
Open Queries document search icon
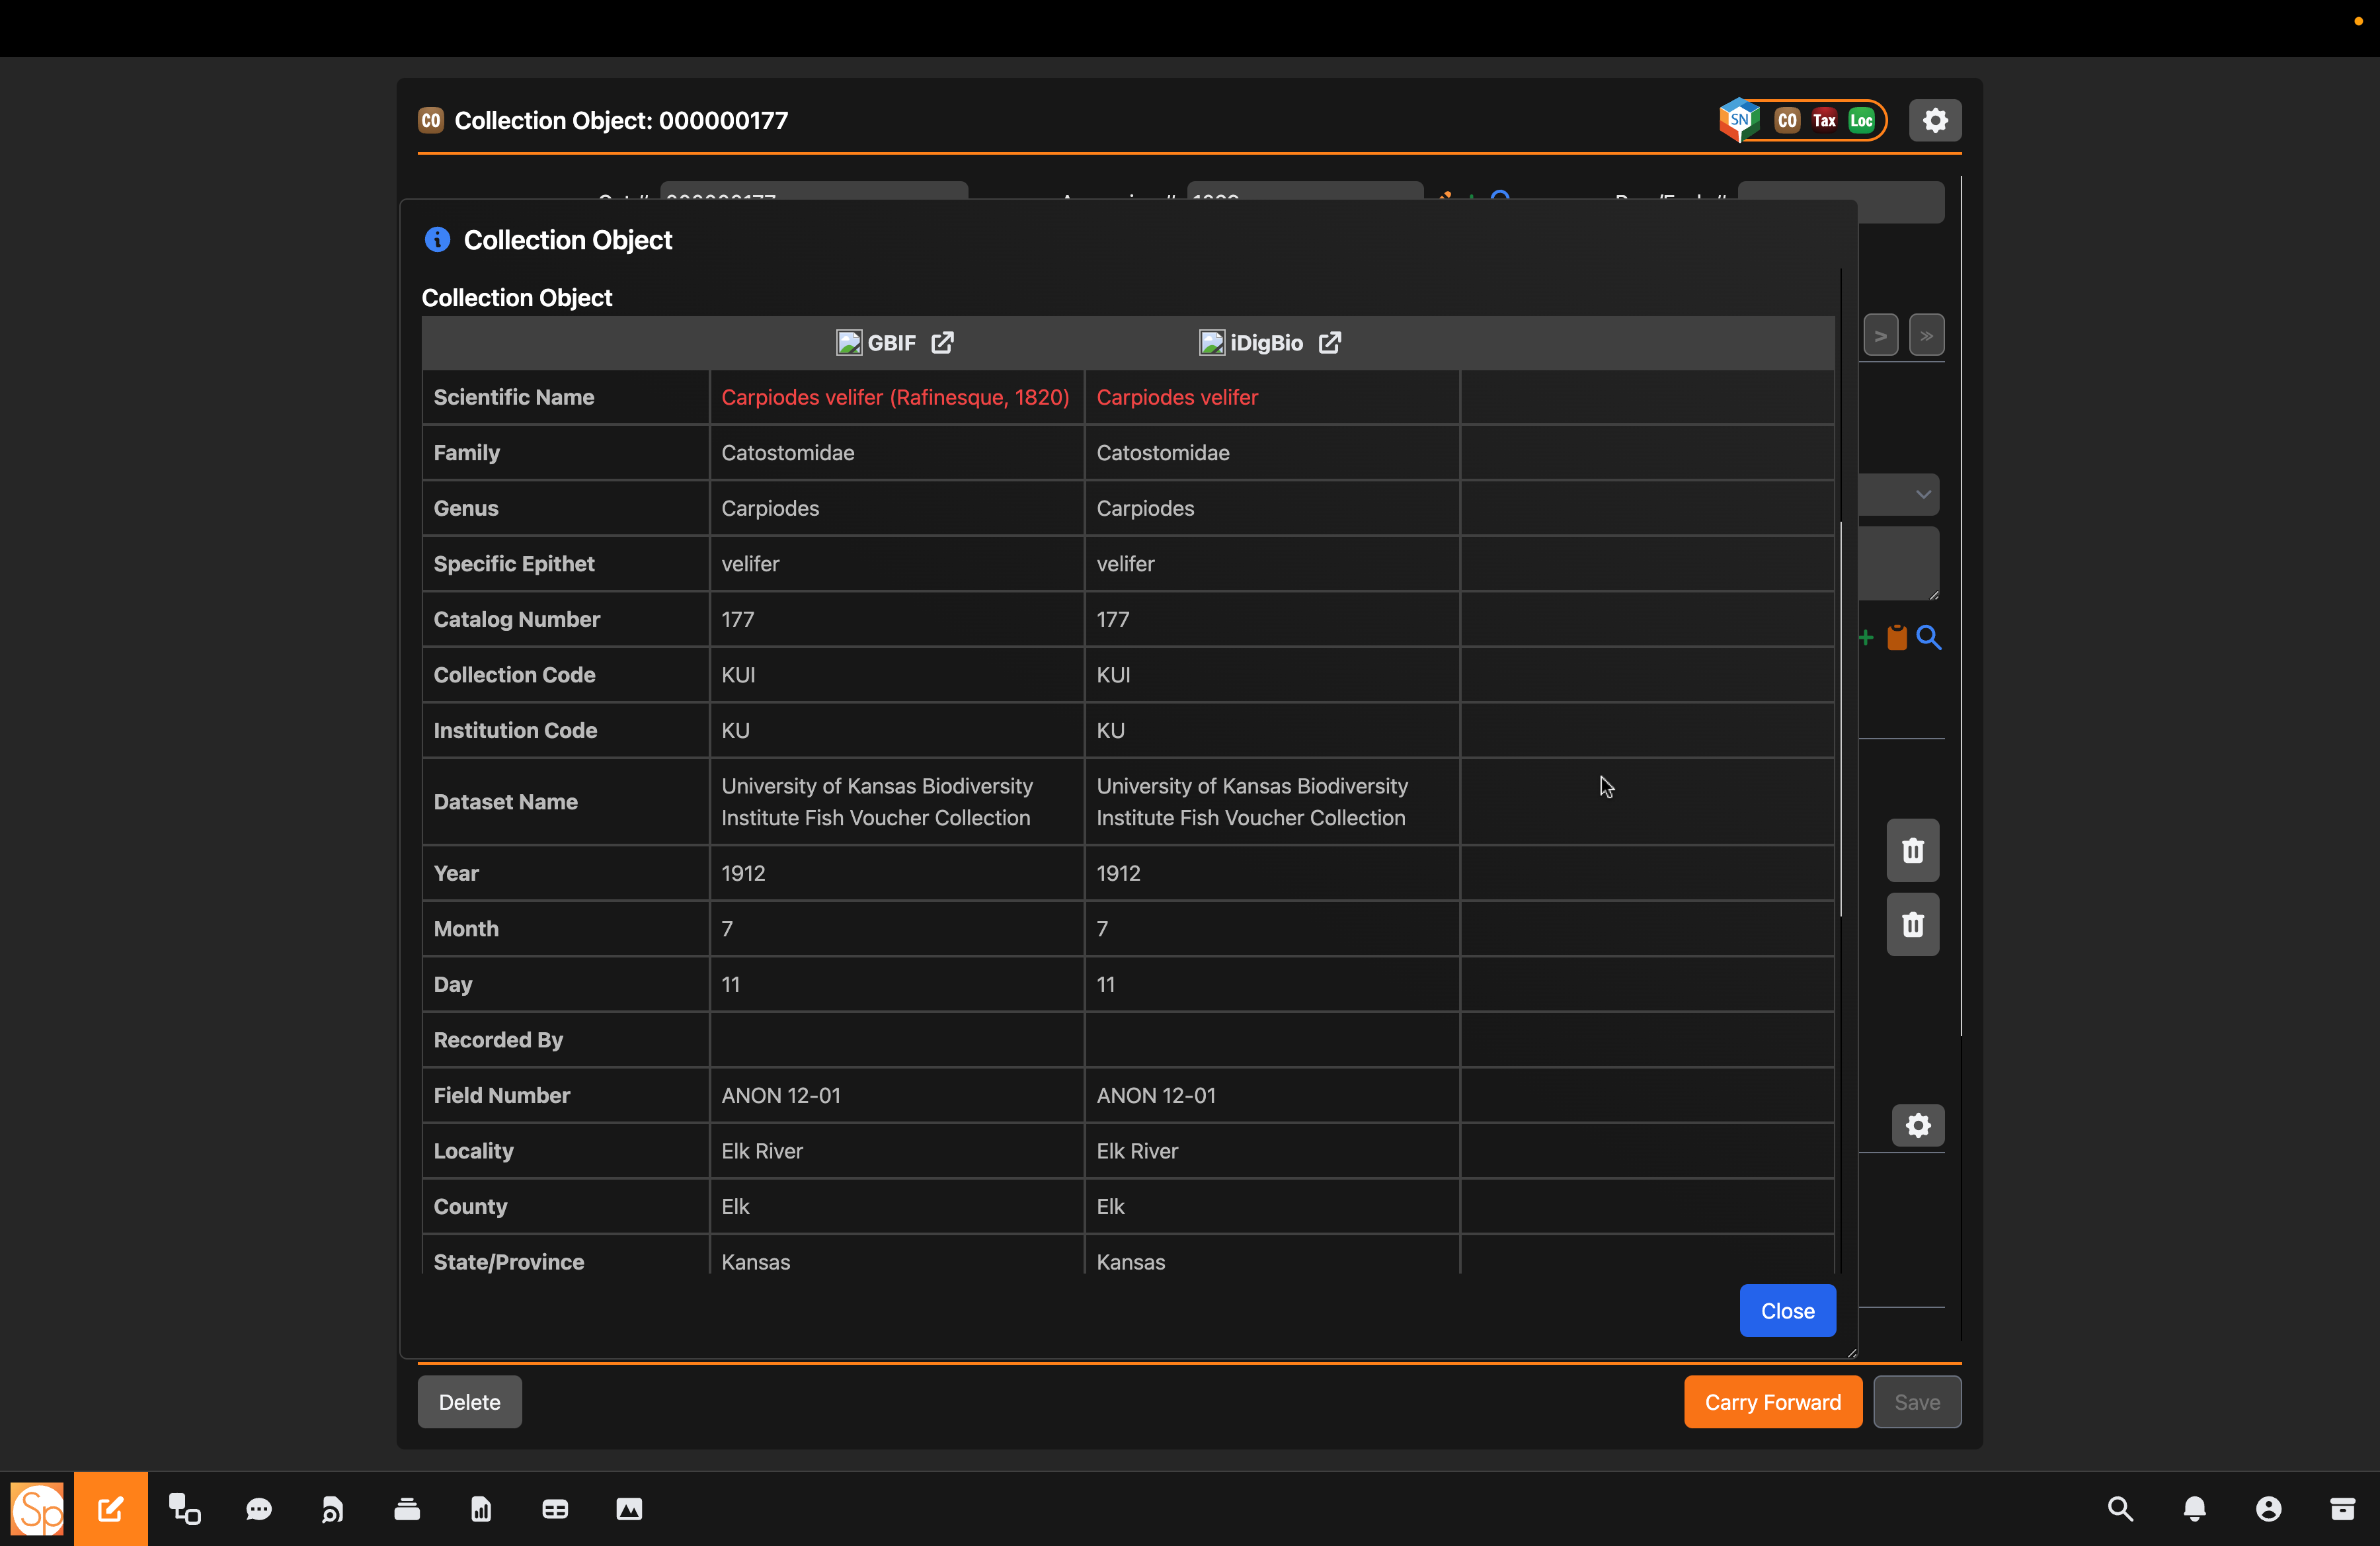click(x=333, y=1509)
